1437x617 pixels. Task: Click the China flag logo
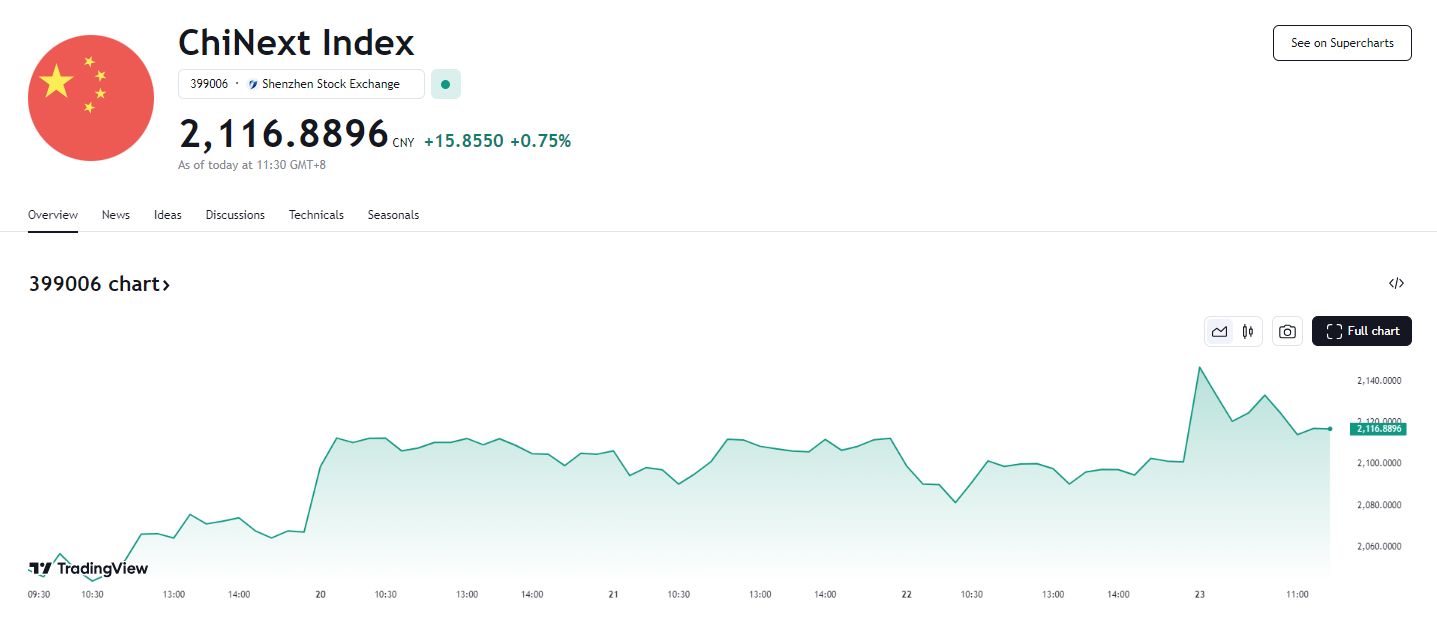tap(91, 98)
